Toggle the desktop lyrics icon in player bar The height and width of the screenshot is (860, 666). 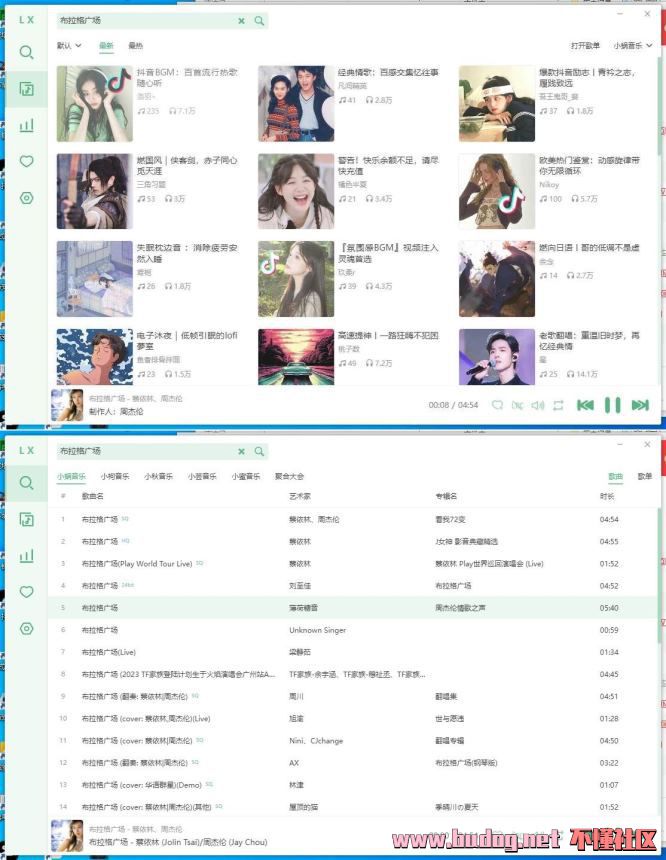[517, 405]
